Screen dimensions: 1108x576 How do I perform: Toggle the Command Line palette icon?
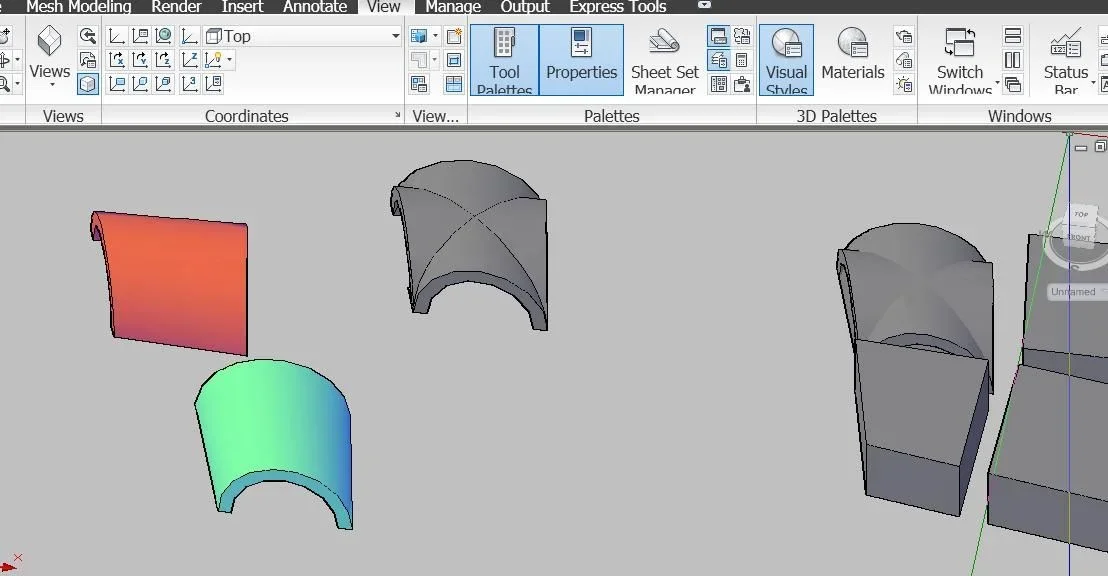(x=719, y=36)
